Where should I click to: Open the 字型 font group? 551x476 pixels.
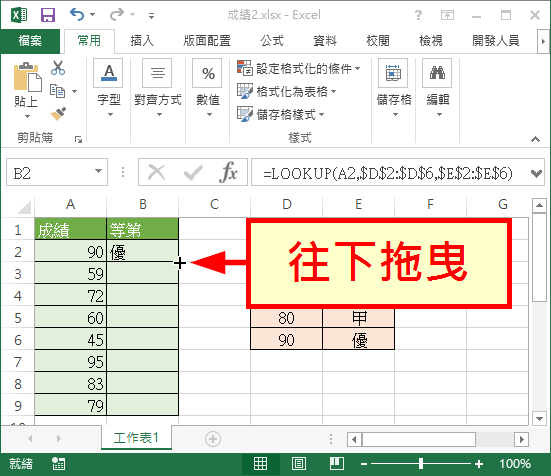click(x=109, y=89)
